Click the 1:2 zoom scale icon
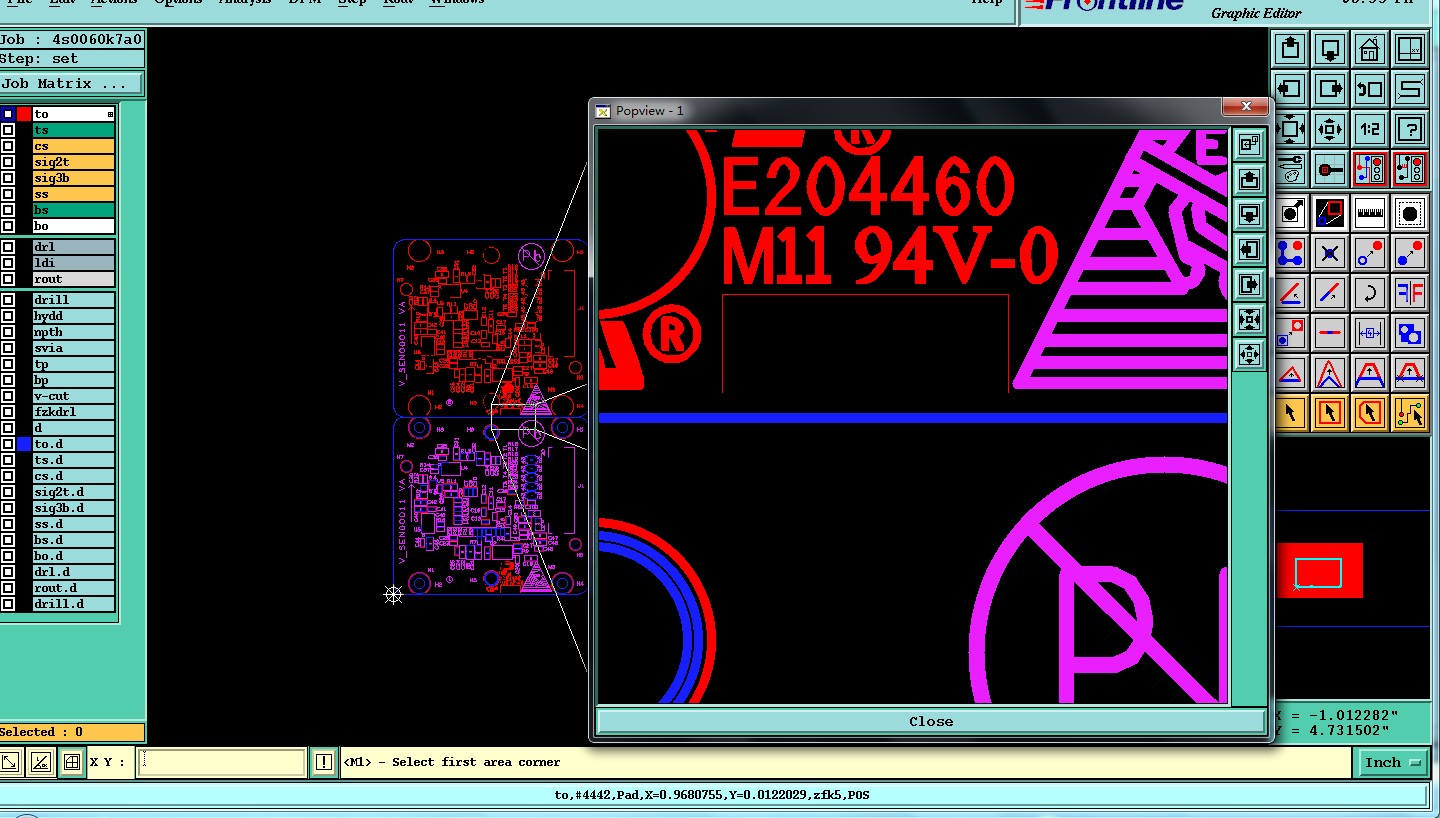 click(1370, 129)
